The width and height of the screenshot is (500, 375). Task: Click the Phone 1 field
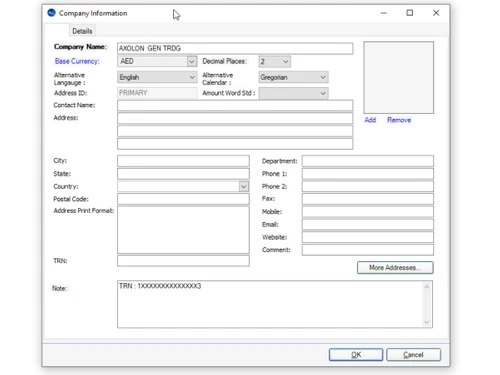click(368, 174)
